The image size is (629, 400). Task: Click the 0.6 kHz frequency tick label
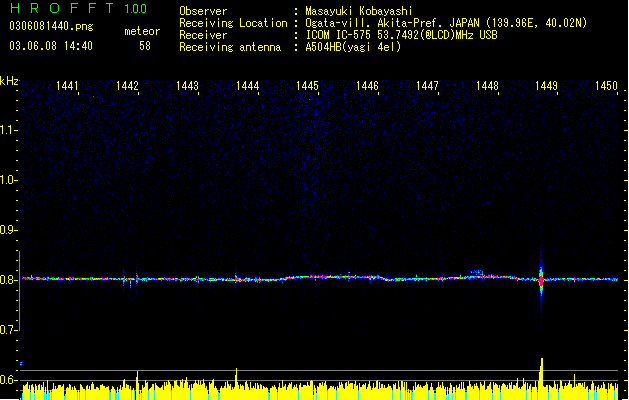coord(8,380)
